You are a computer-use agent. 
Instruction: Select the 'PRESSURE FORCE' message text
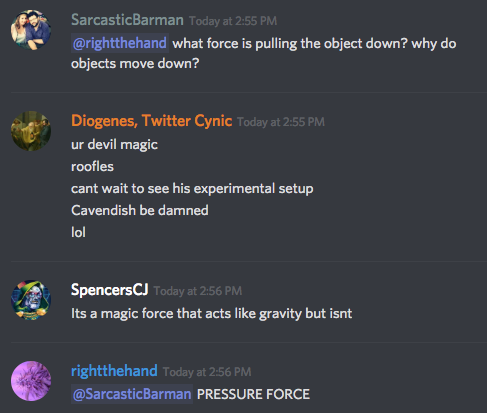point(253,394)
